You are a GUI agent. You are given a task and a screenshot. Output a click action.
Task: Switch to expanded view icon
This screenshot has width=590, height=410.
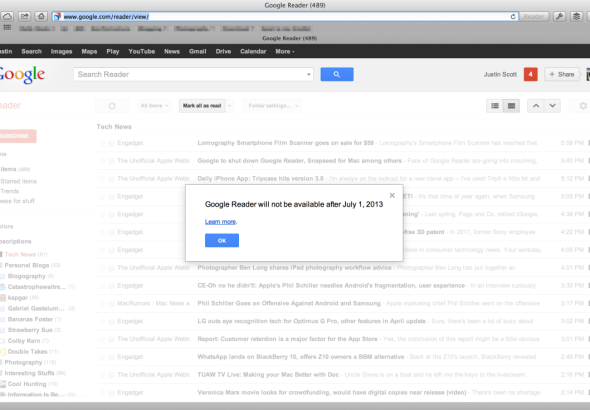click(511, 106)
